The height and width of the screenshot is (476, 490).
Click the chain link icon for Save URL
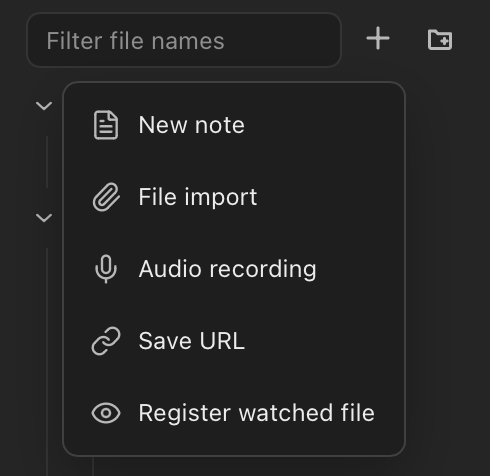(x=106, y=341)
